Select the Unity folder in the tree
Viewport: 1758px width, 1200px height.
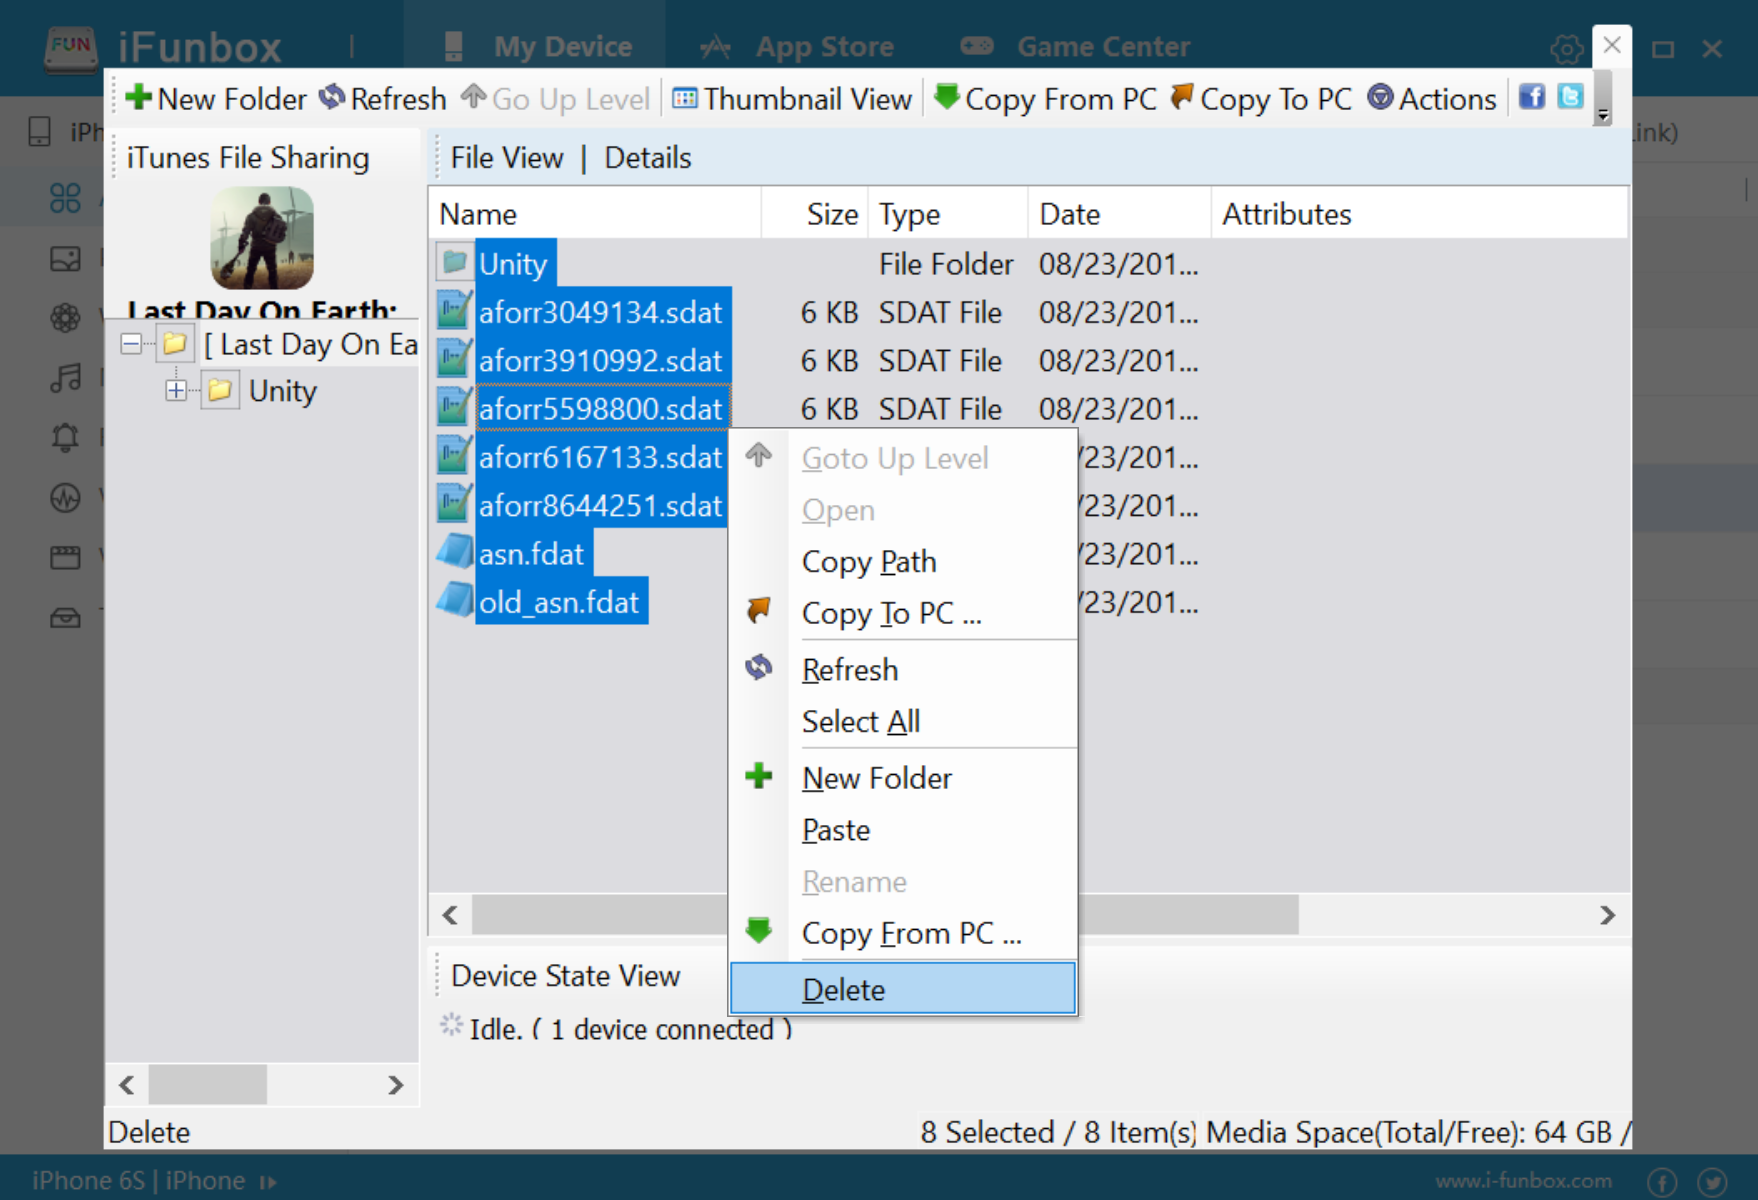pos(283,390)
